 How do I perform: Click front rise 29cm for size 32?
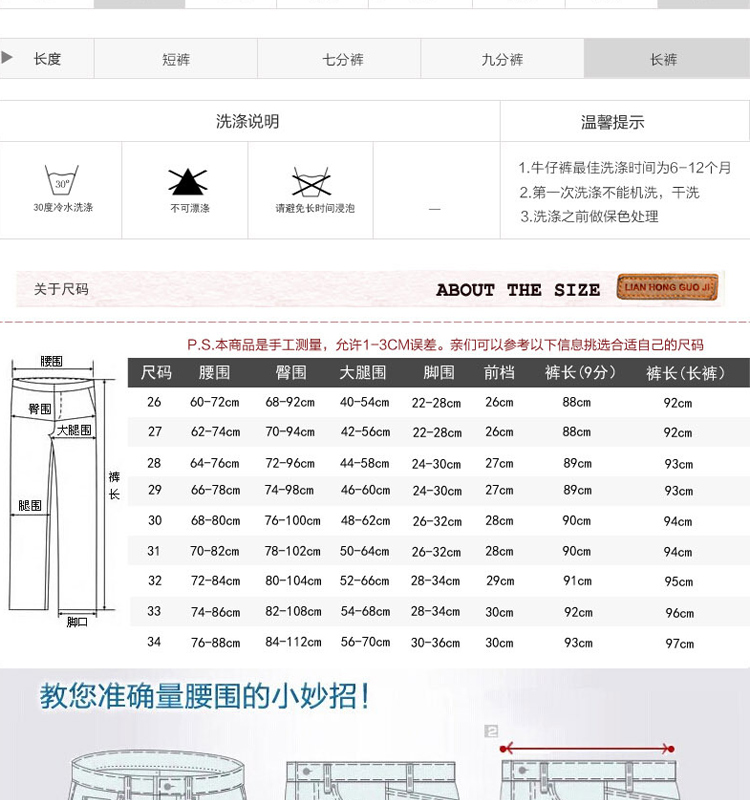coord(500,581)
